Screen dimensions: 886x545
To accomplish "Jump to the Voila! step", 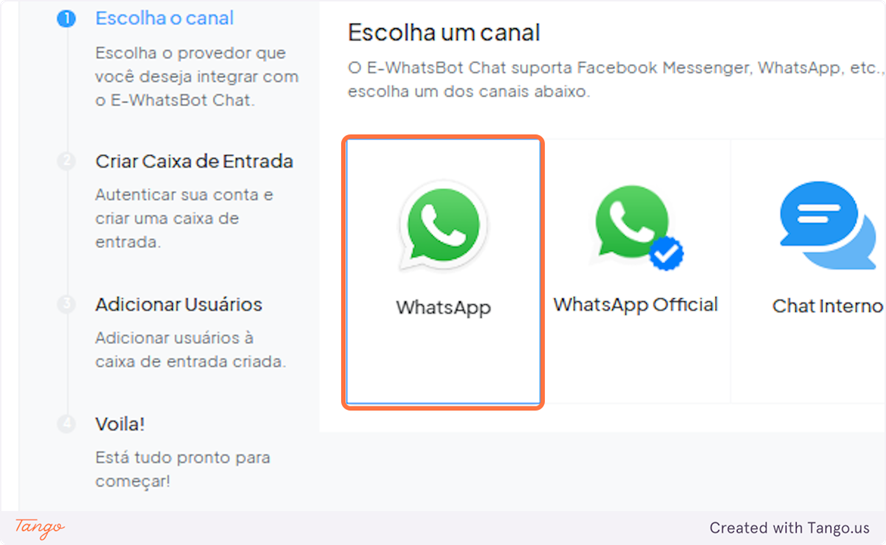I will pos(120,424).
